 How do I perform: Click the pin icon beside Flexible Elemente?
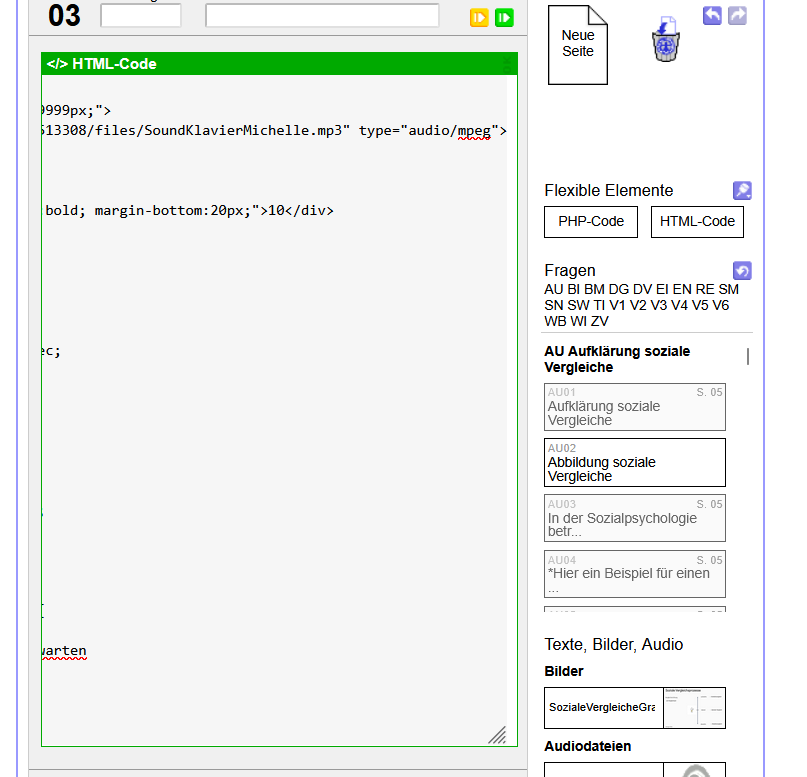coord(742,190)
